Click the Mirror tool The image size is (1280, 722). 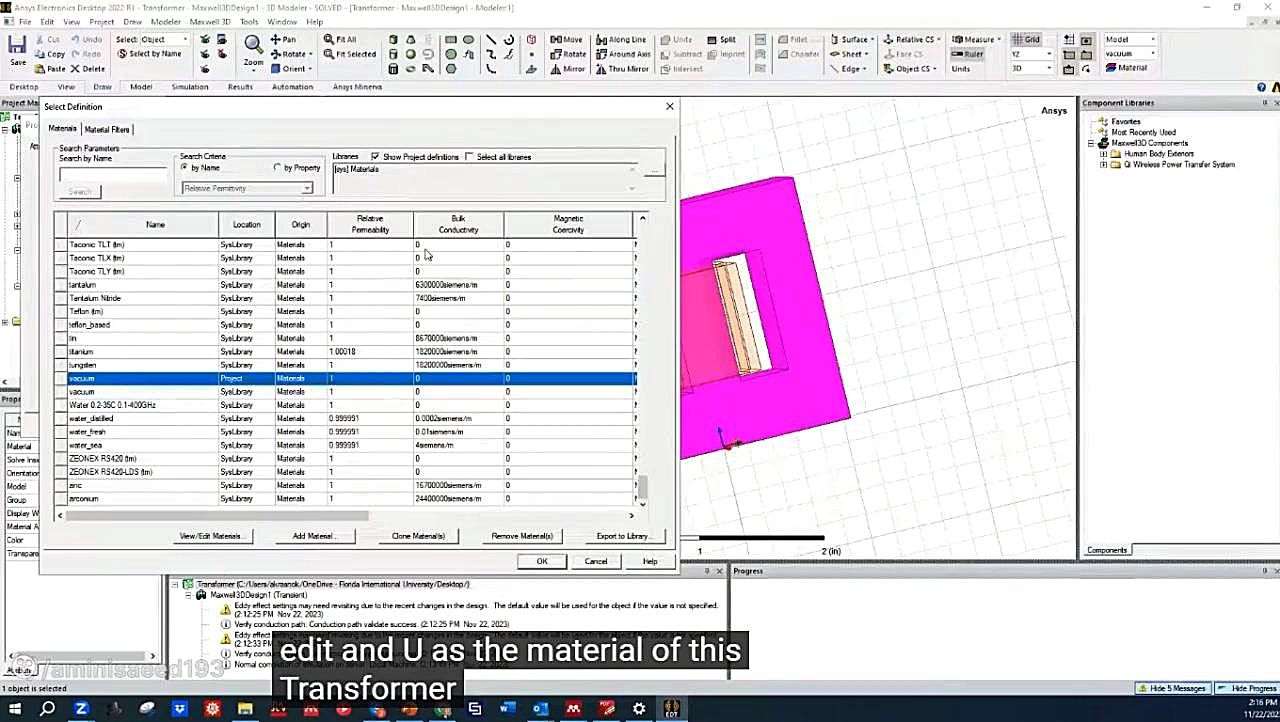[567, 69]
